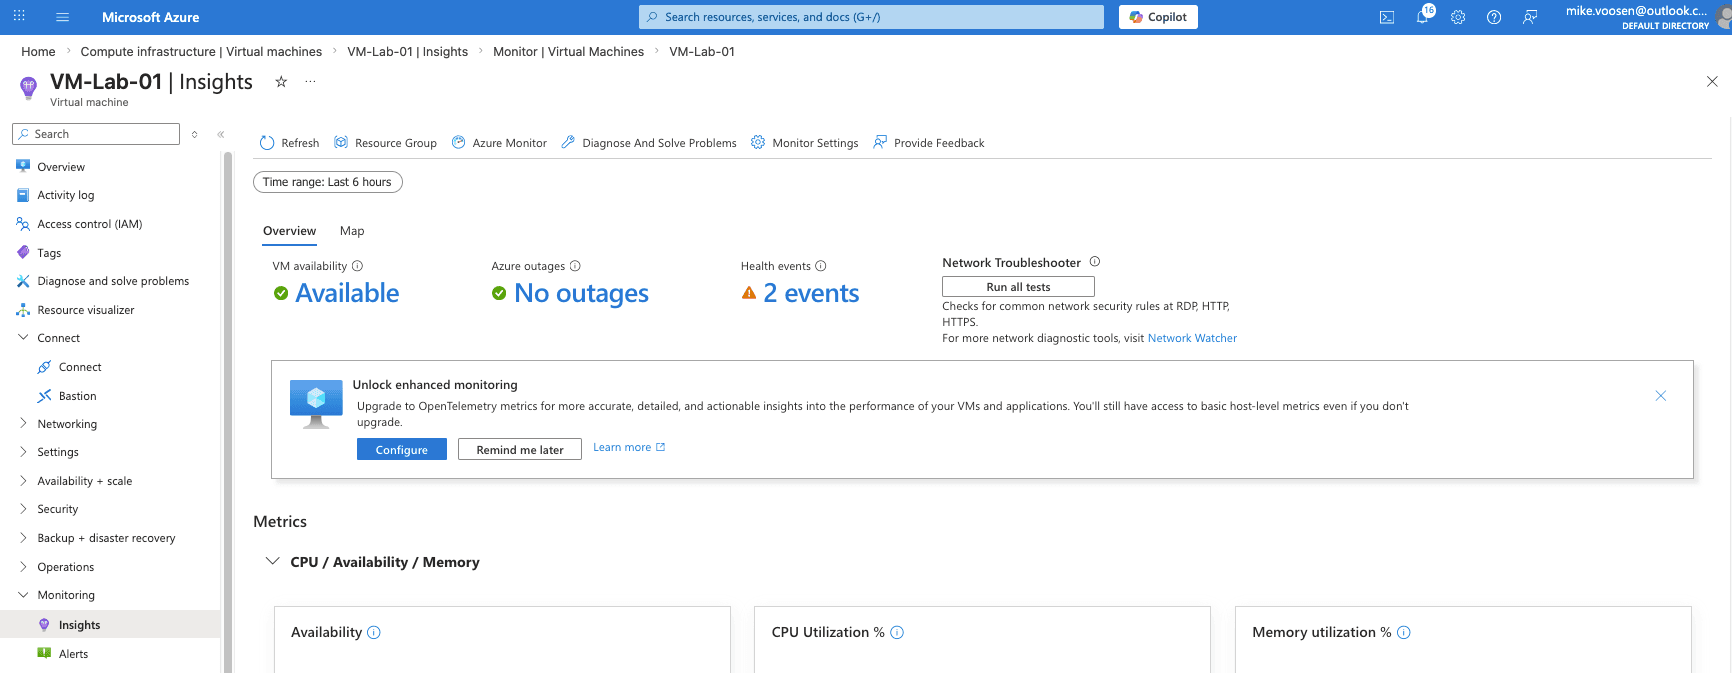1732x673 pixels.
Task: Collapse the sidebar with double chevron
Action: (x=221, y=134)
